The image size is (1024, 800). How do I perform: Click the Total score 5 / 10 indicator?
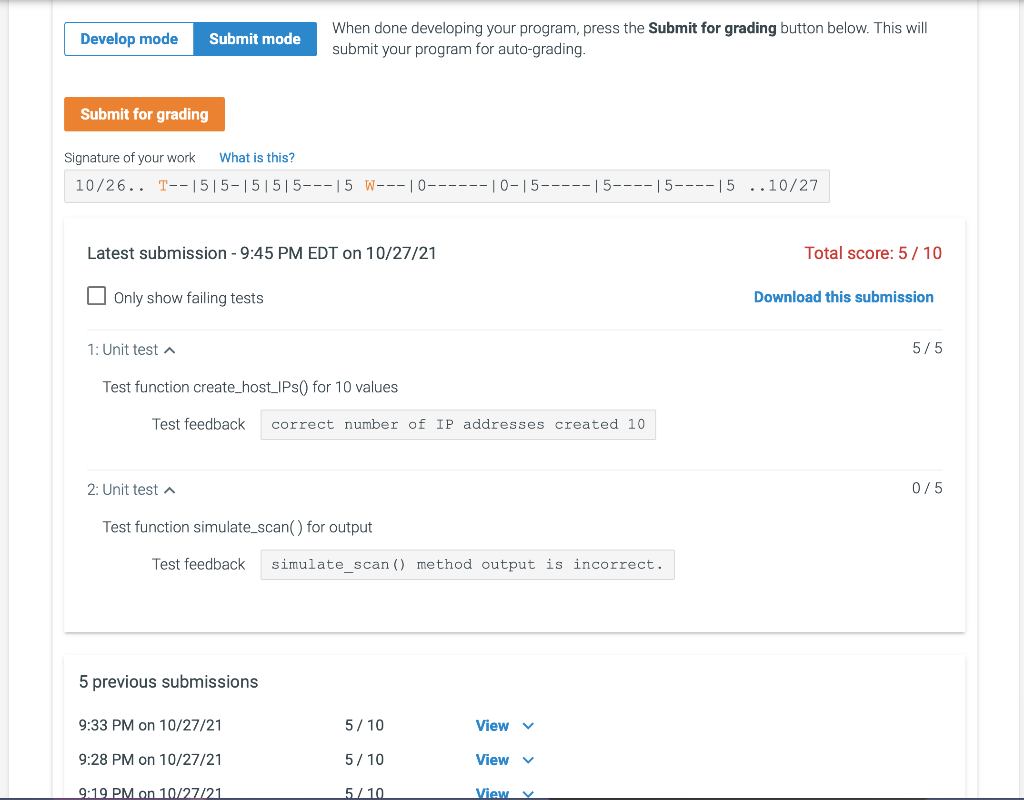[x=873, y=253]
